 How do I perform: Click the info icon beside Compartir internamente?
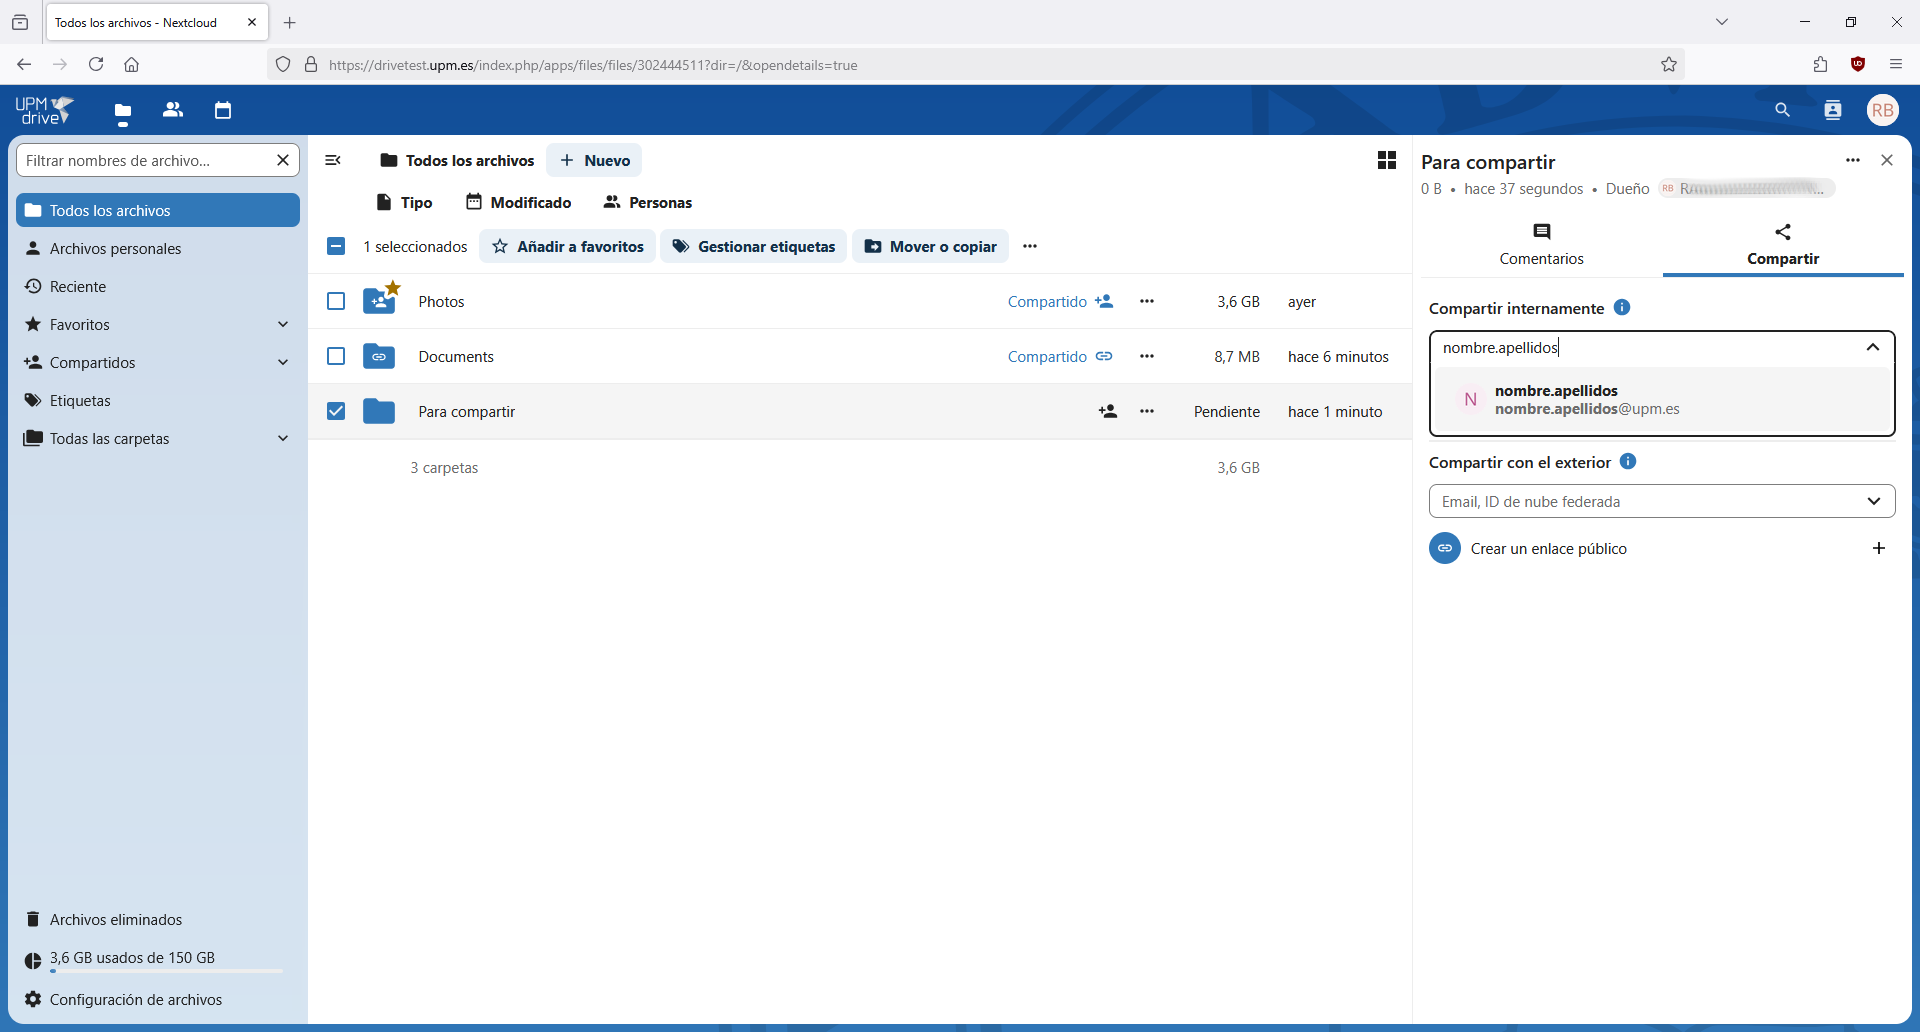point(1622,308)
